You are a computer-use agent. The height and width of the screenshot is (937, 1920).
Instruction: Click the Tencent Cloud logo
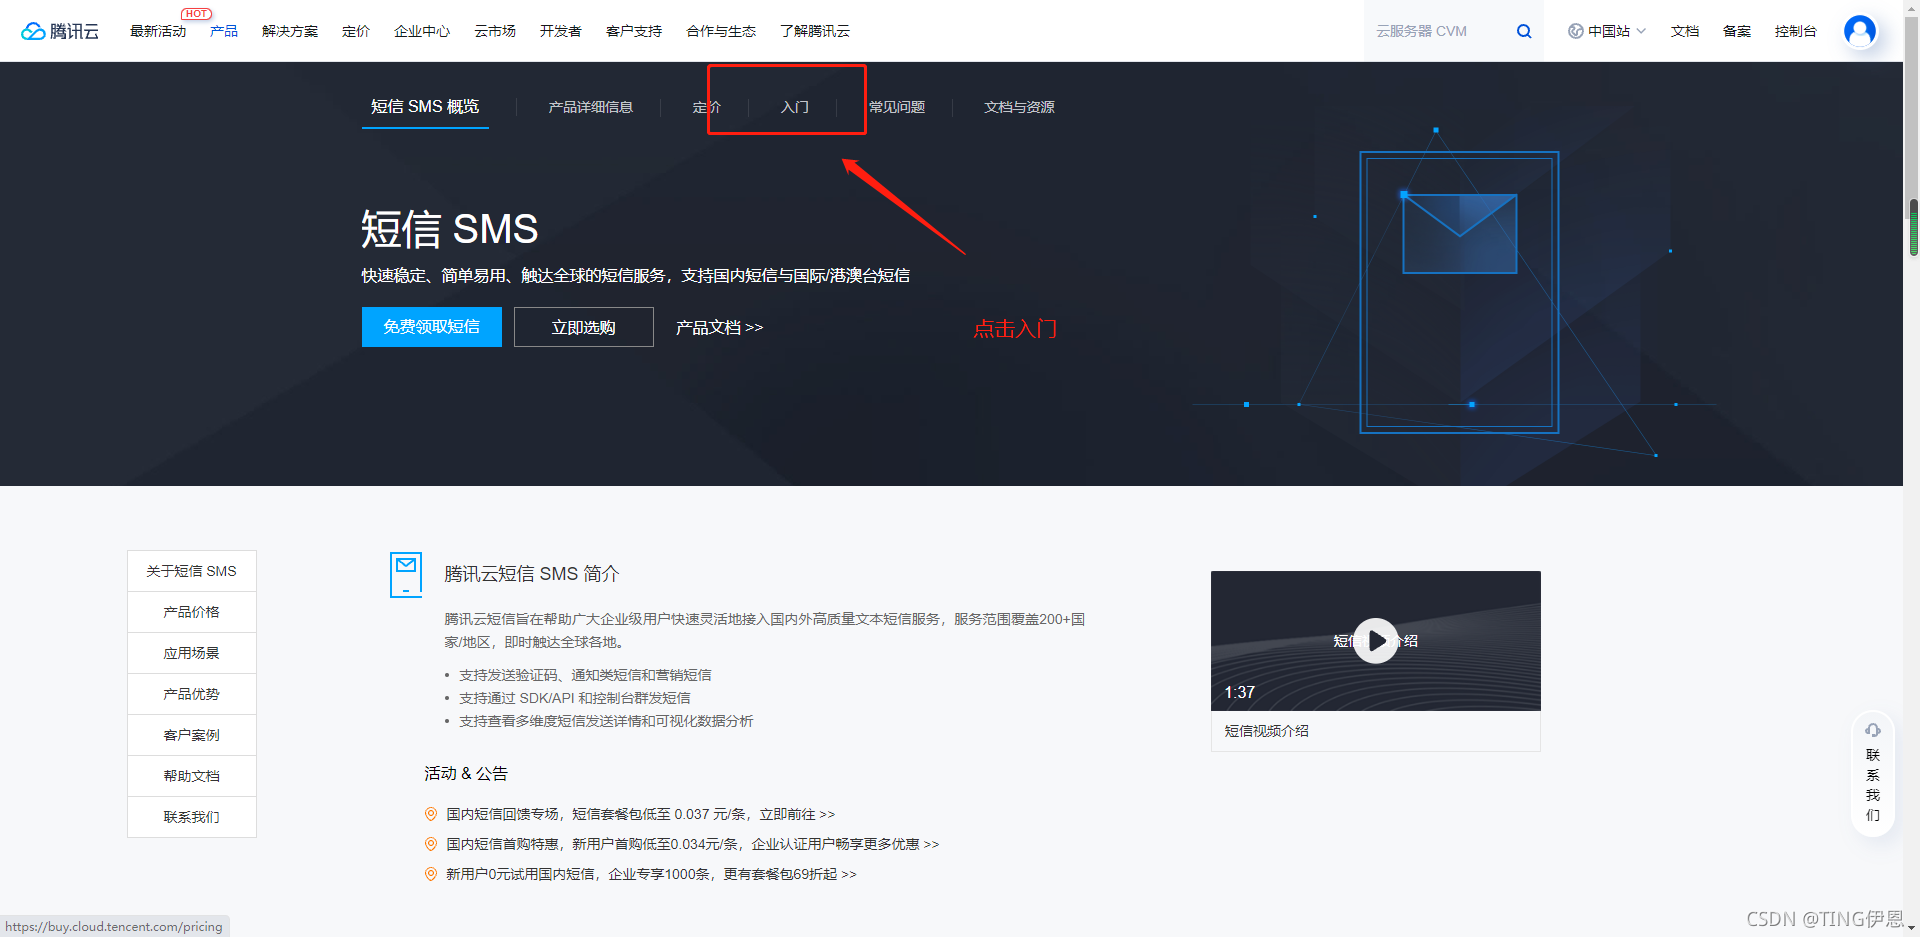tap(60, 31)
